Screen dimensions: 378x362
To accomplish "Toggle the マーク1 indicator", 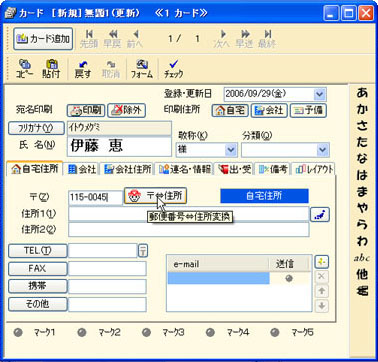I will click(x=18, y=332).
